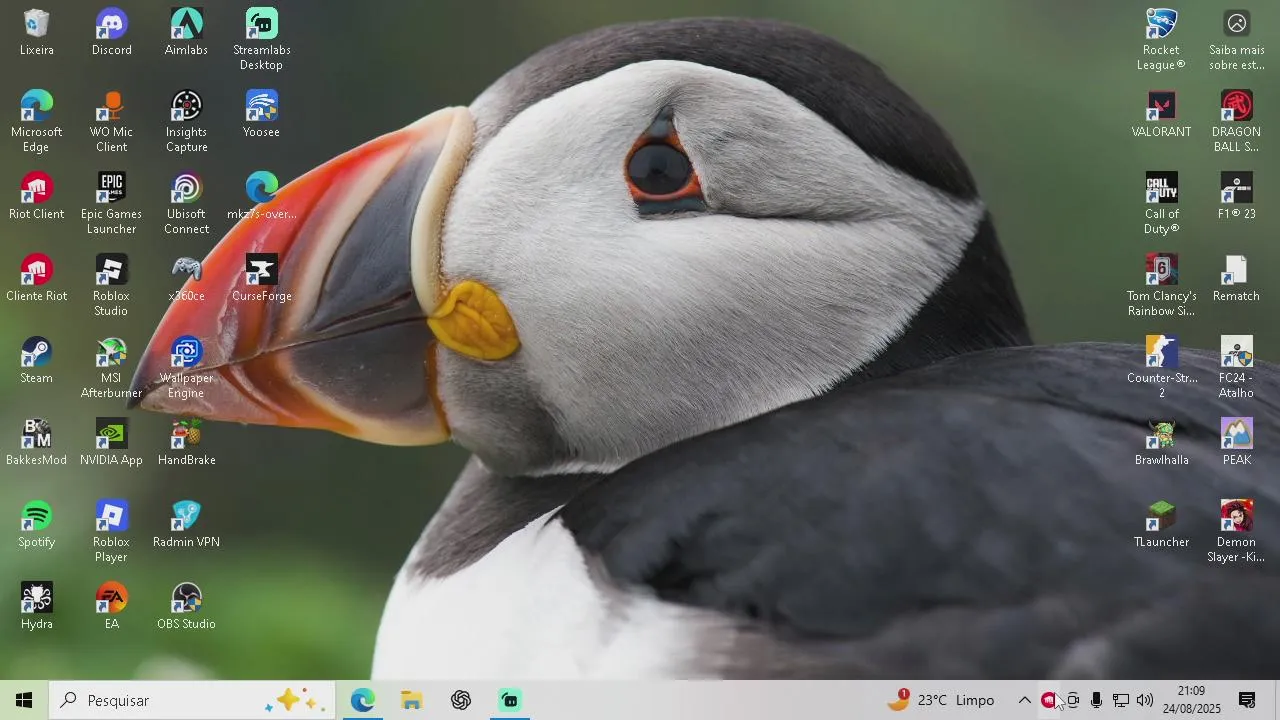Viewport: 1280px width, 720px height.
Task: Switch to Streamlabs in the taskbar
Action: (x=509, y=700)
